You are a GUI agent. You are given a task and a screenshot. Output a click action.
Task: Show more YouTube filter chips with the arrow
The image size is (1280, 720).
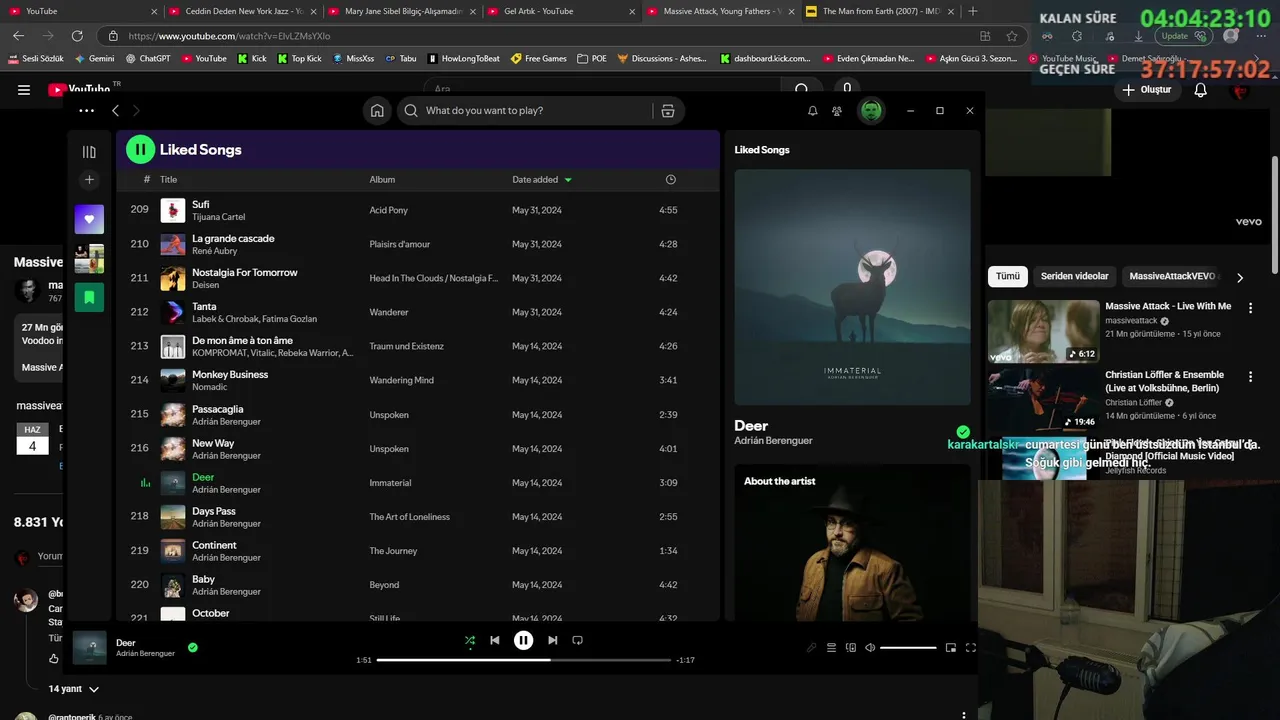[1240, 277]
